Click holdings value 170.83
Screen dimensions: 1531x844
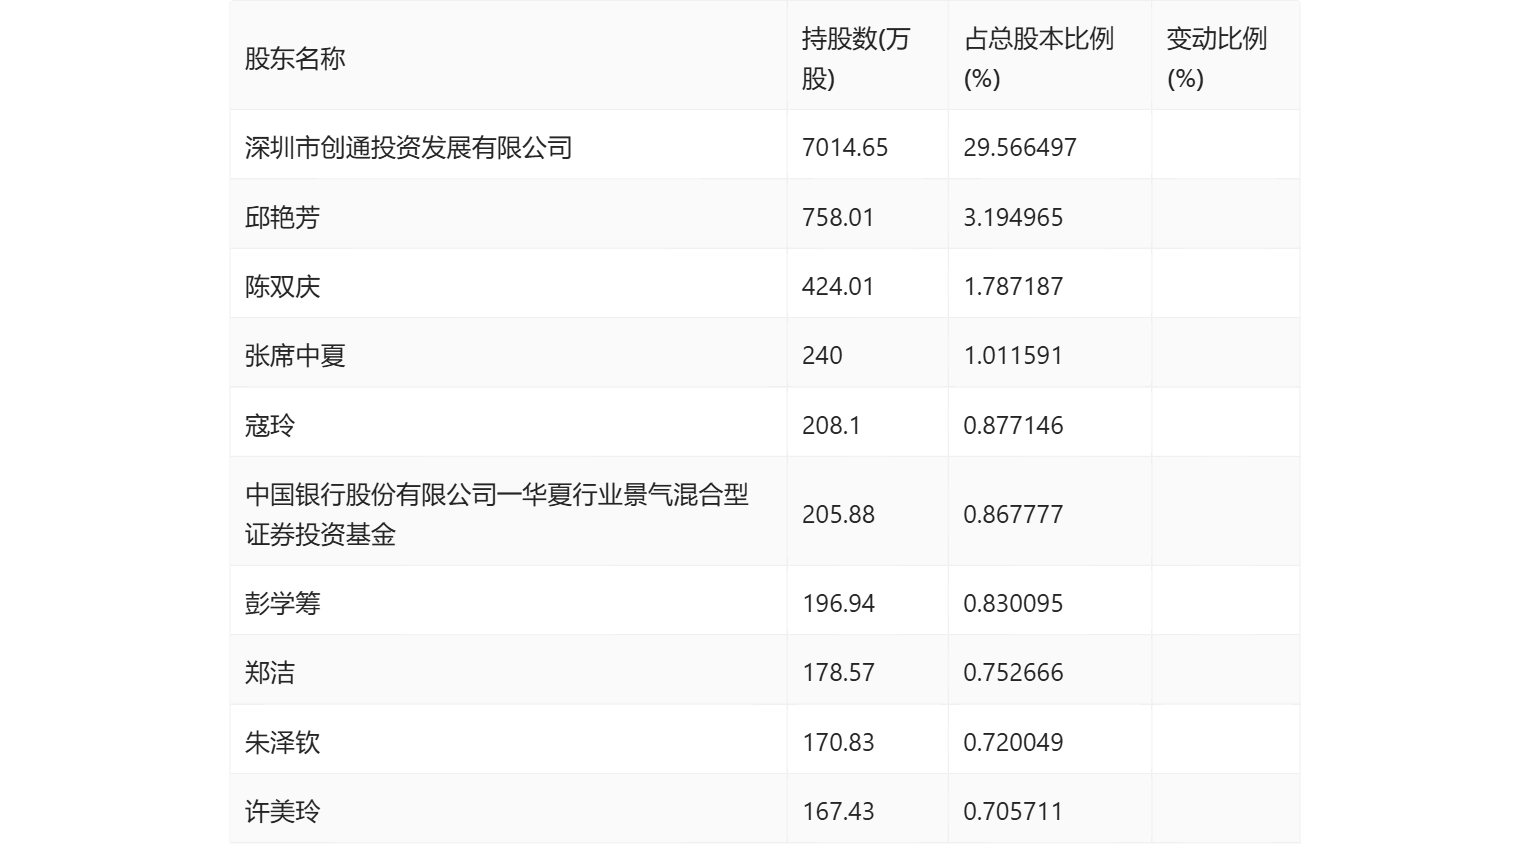pos(838,743)
